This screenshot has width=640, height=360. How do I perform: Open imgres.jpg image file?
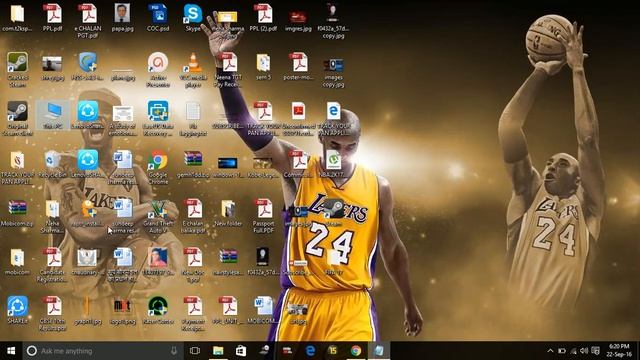(298, 21)
